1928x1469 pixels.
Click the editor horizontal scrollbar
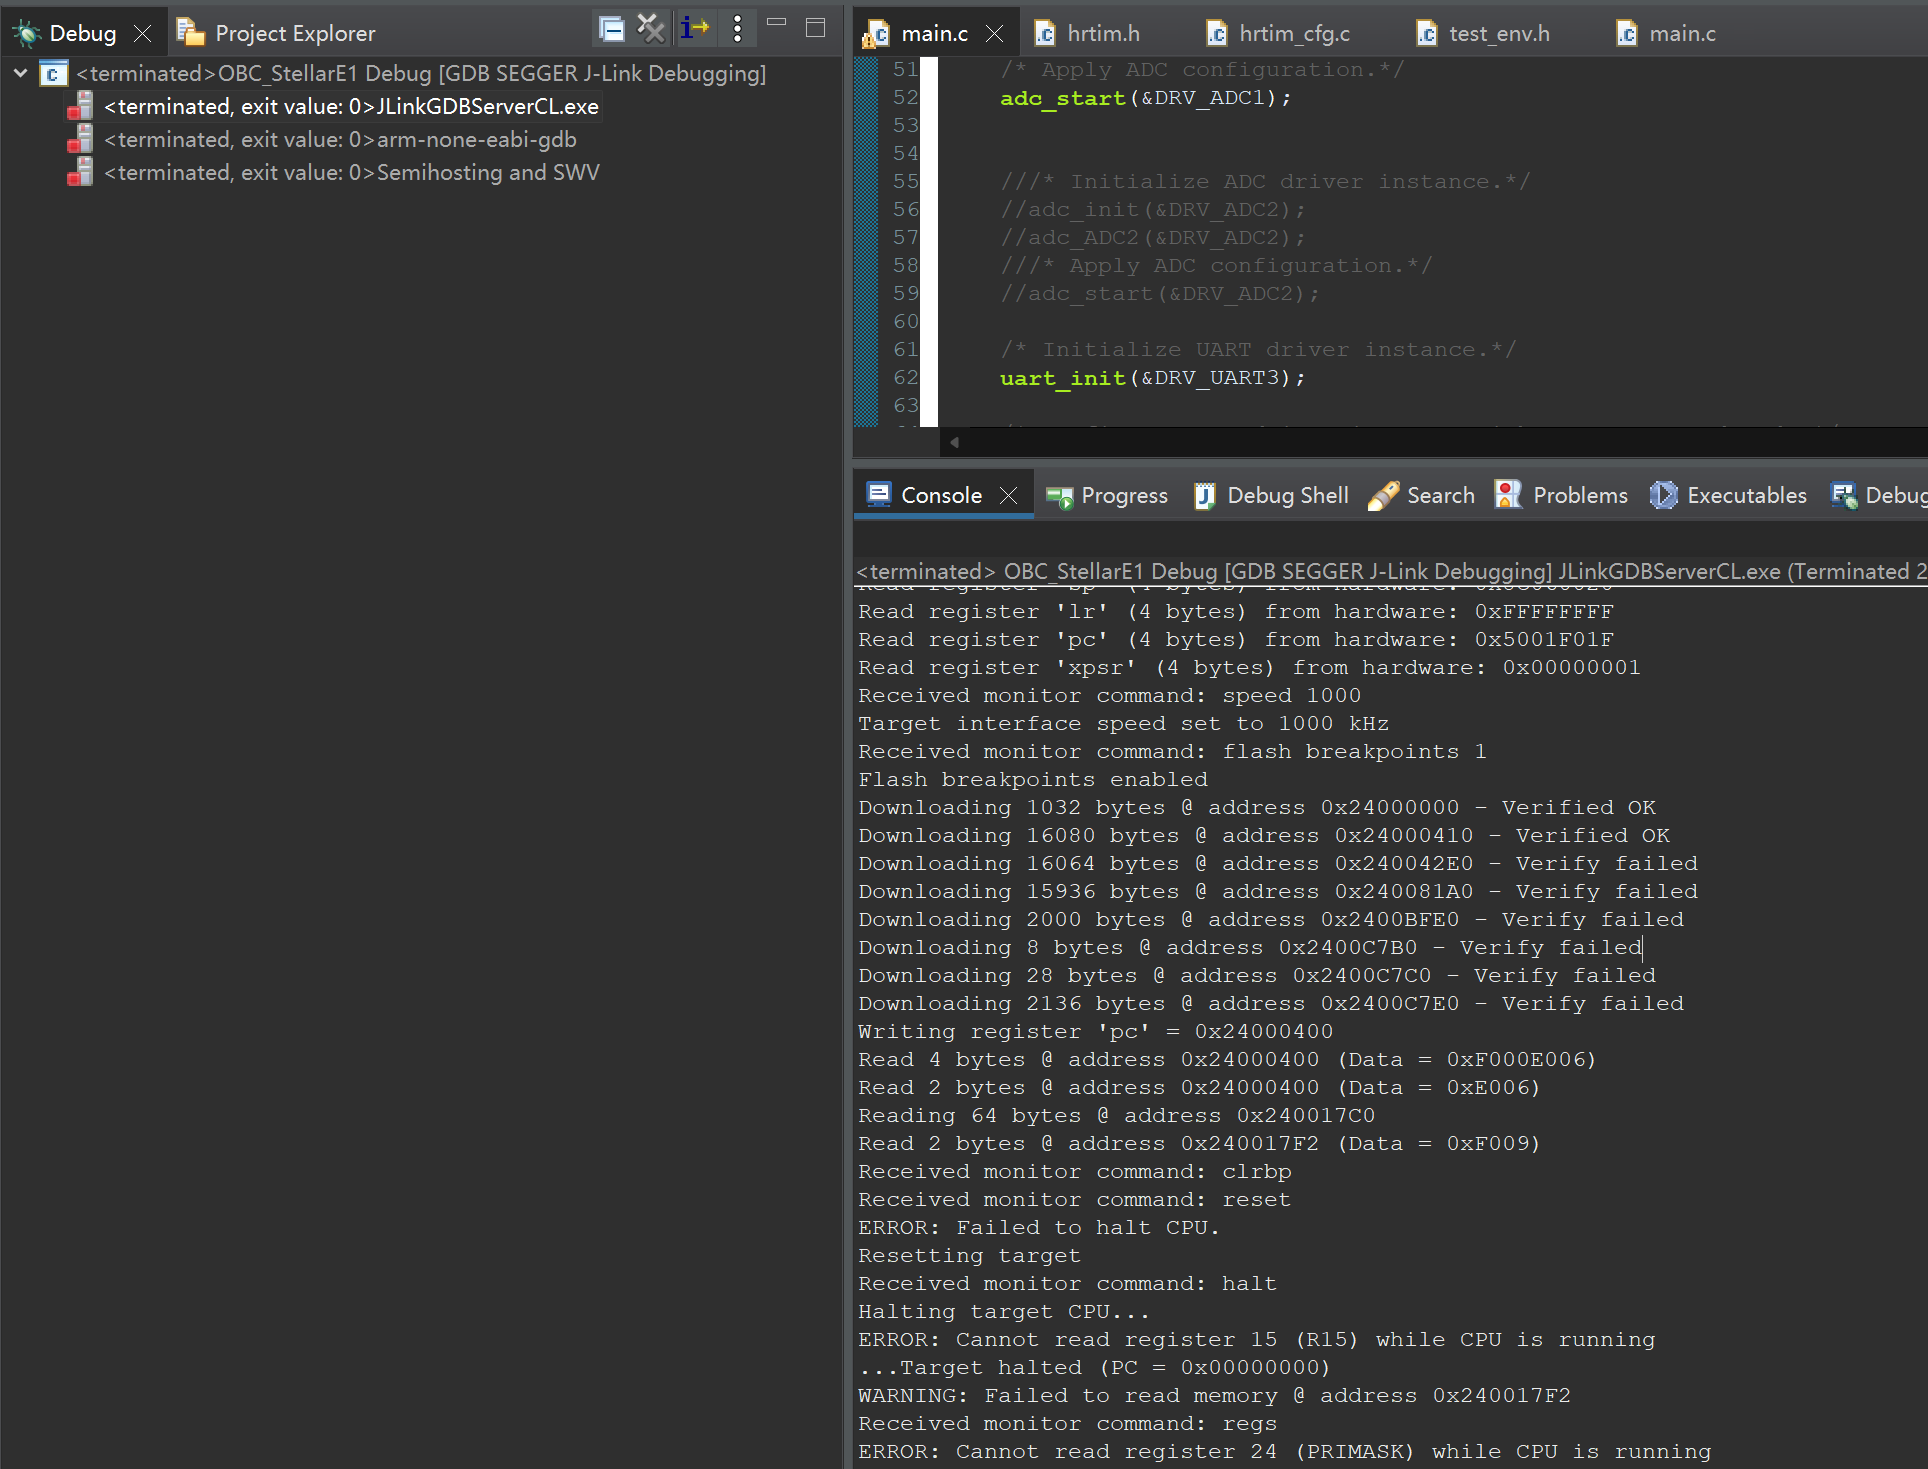1400,442
